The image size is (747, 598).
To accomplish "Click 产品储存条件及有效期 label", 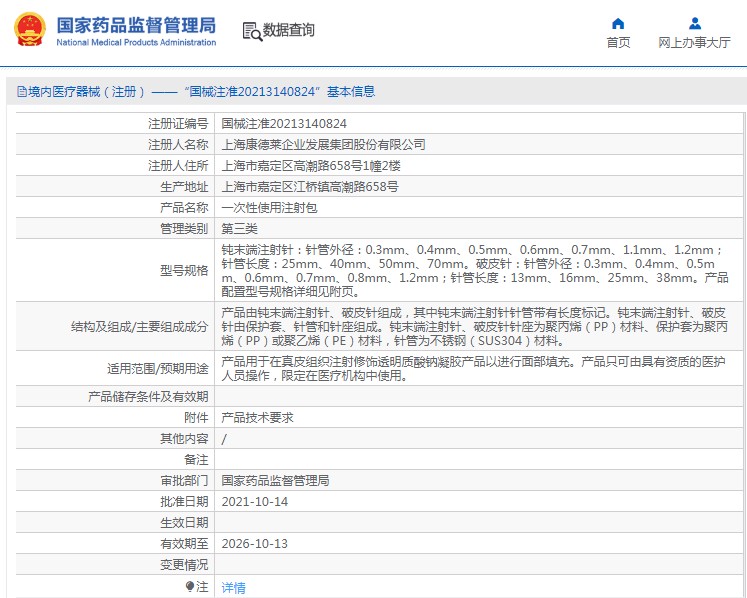I will coord(148,396).
